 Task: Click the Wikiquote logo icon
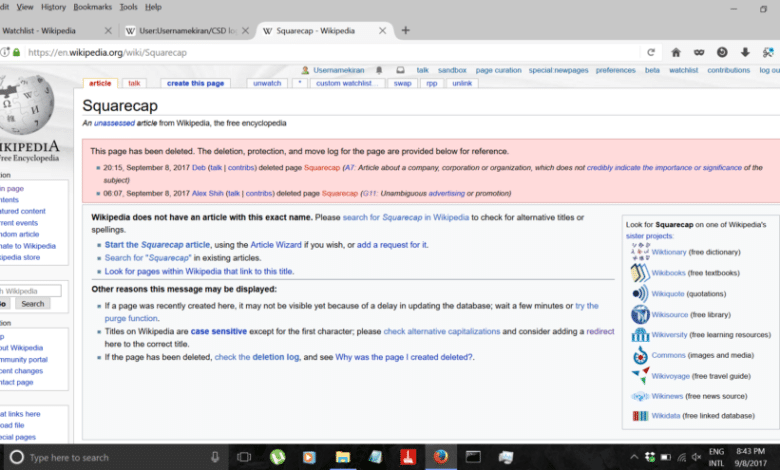[x=640, y=293]
